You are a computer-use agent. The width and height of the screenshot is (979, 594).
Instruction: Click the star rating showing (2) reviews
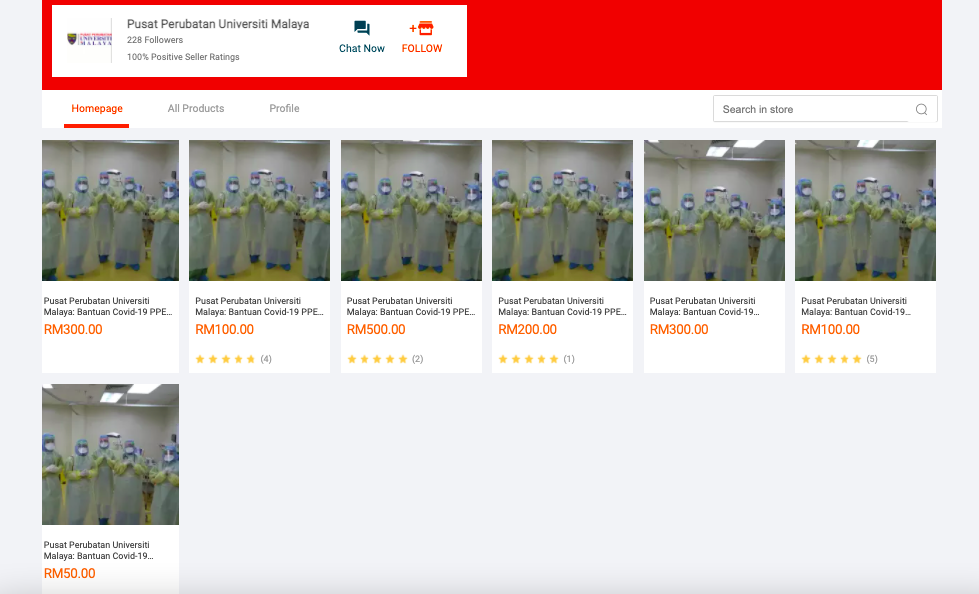point(385,359)
